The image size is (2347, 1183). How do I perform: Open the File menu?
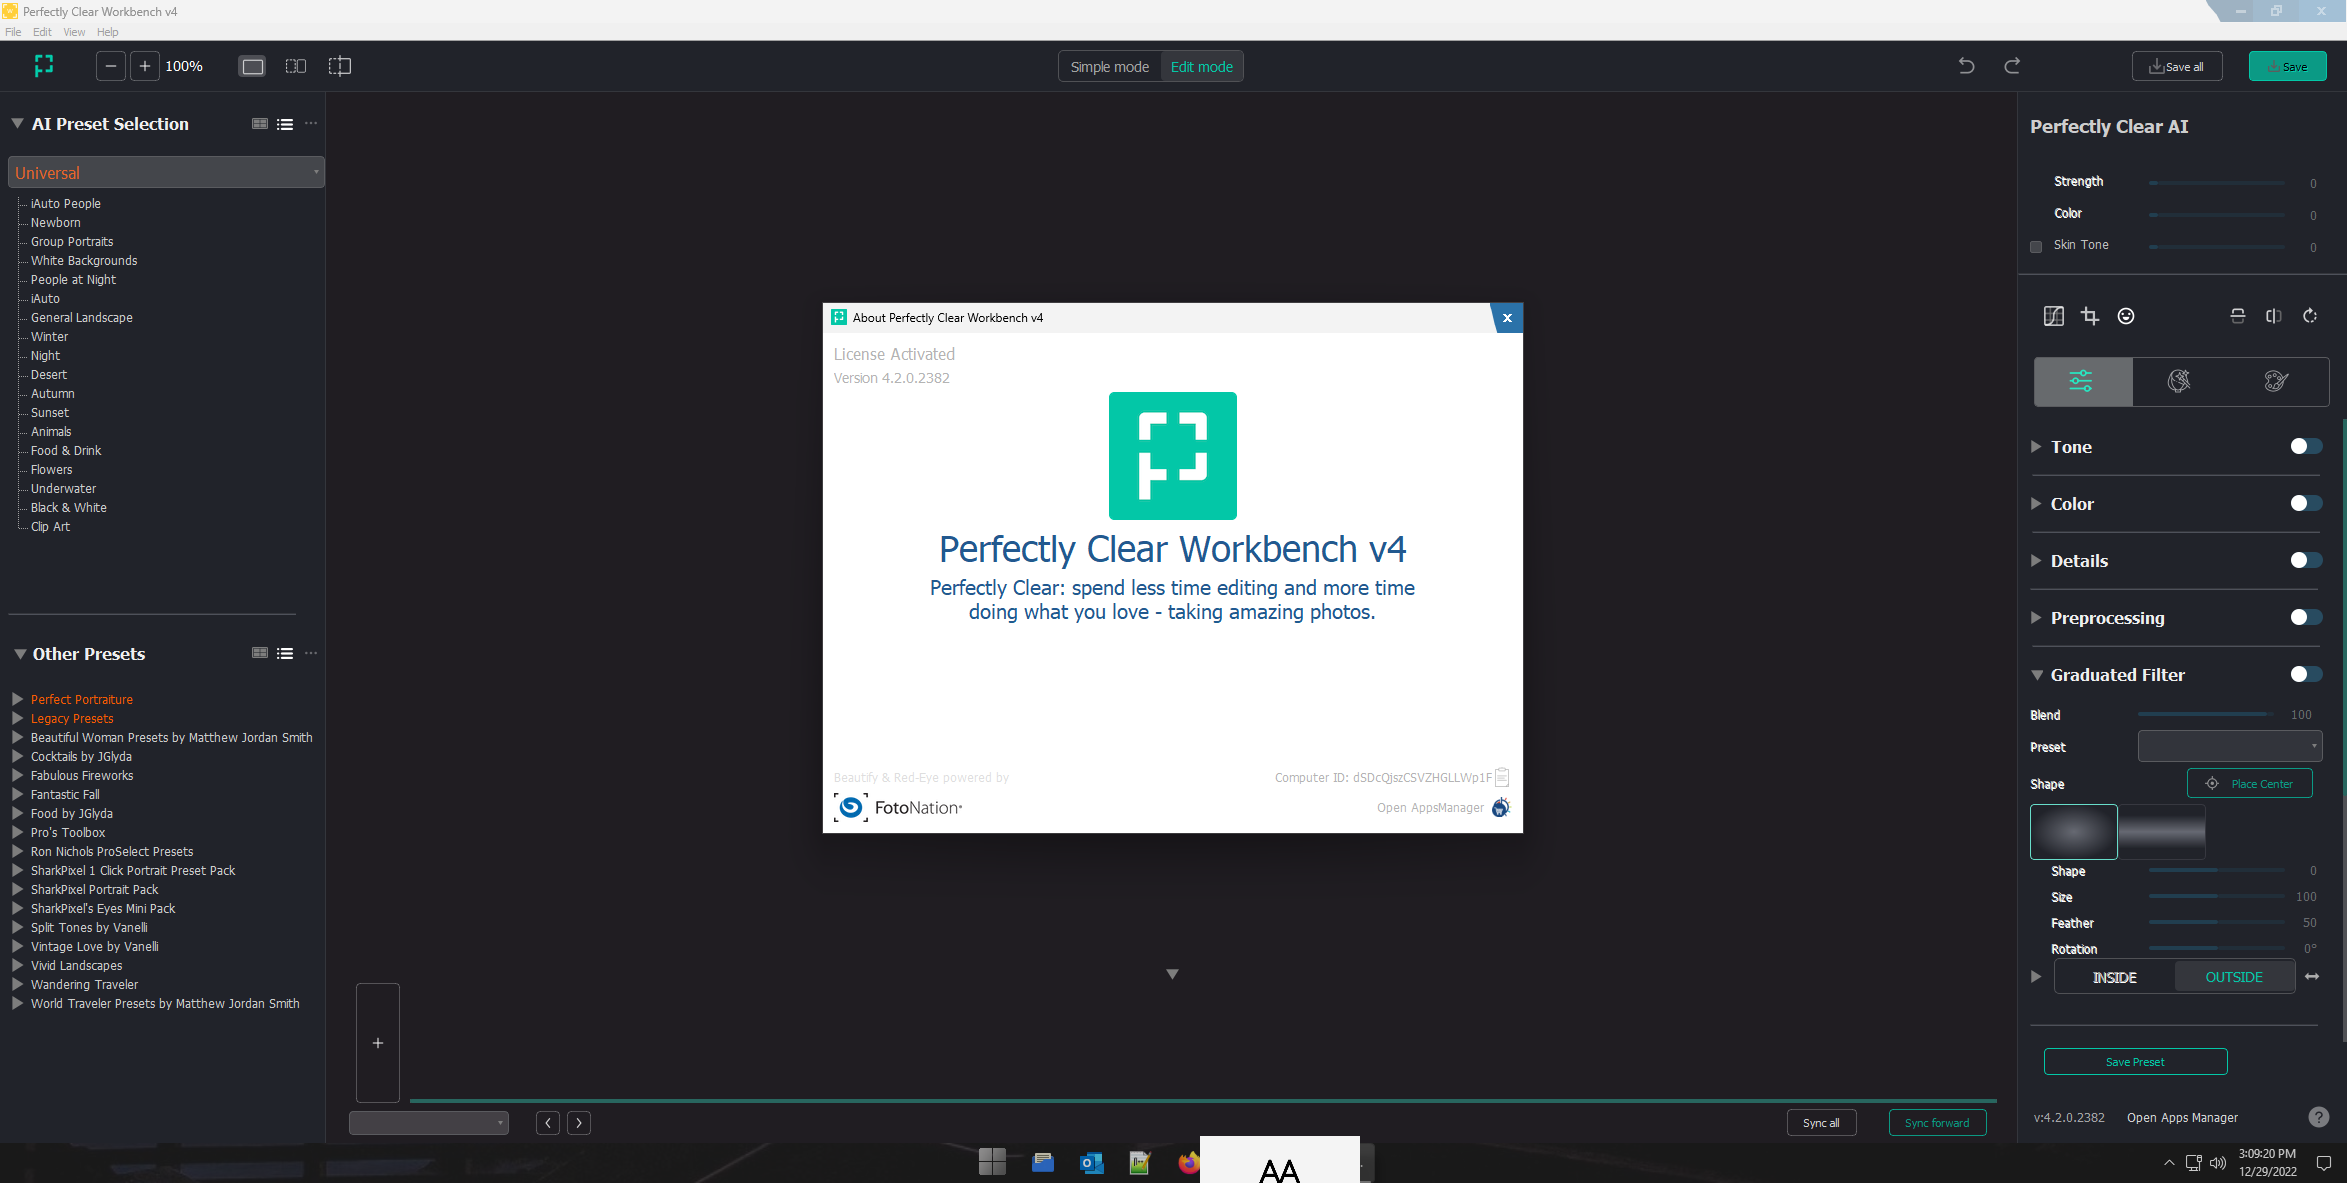tap(13, 32)
